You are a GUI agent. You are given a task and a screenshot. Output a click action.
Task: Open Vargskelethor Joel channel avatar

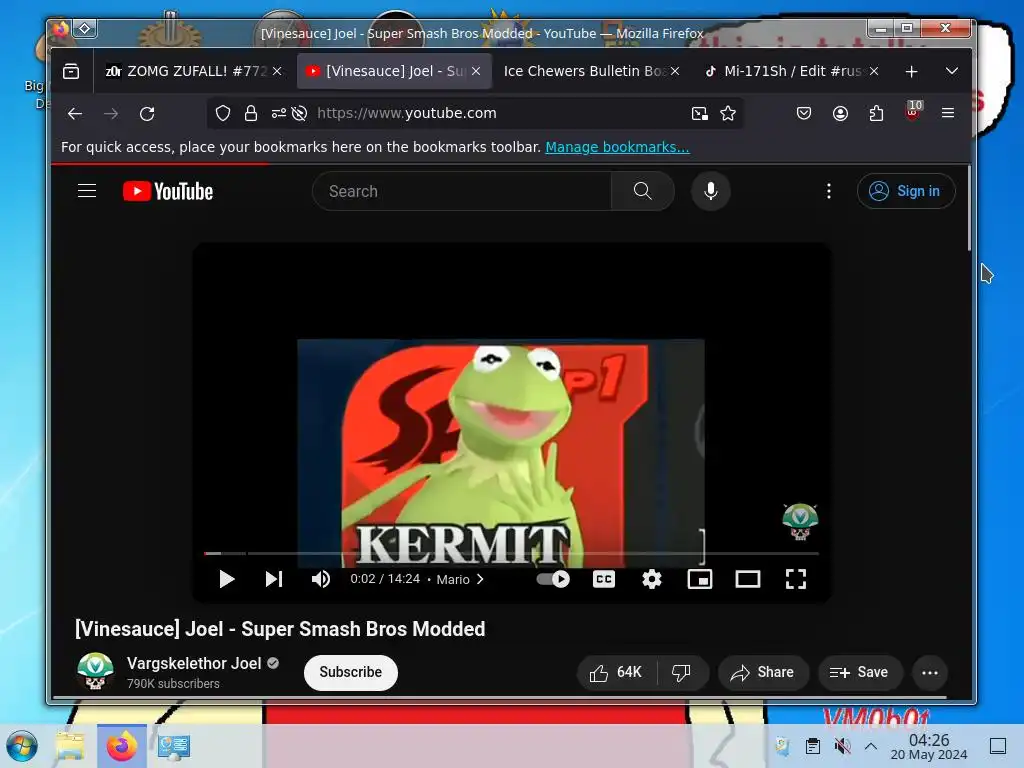(x=95, y=671)
